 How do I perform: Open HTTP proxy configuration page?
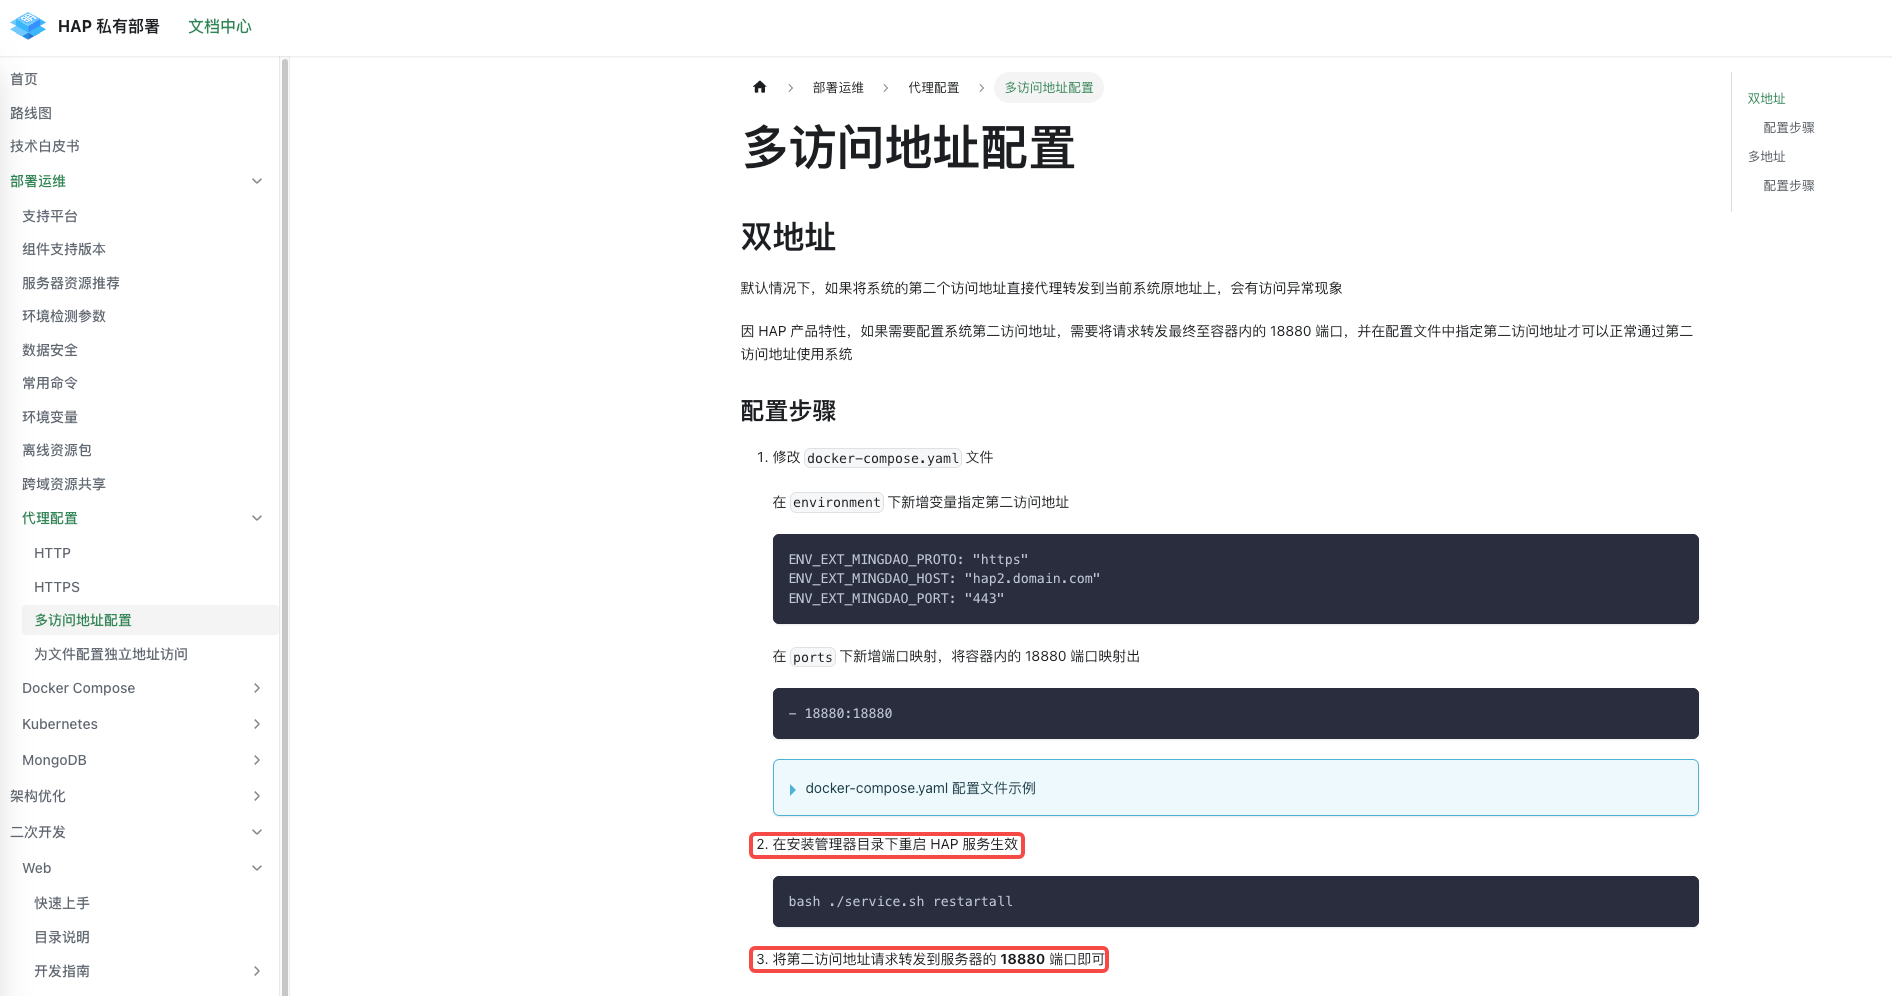(52, 553)
